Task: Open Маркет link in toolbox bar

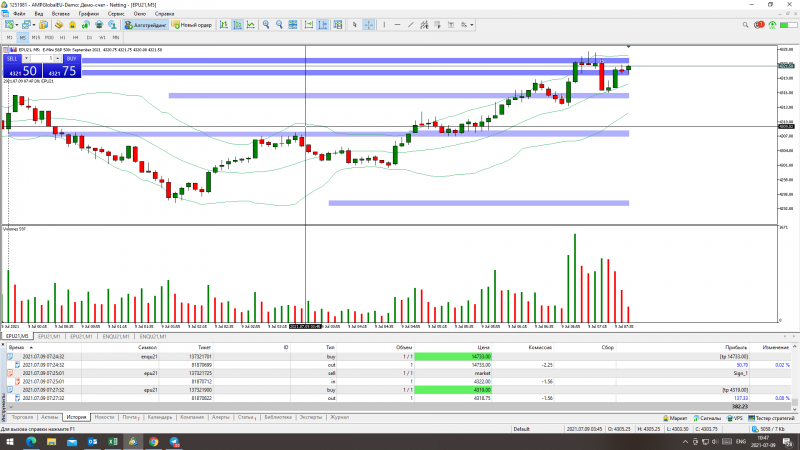Action: (675, 418)
